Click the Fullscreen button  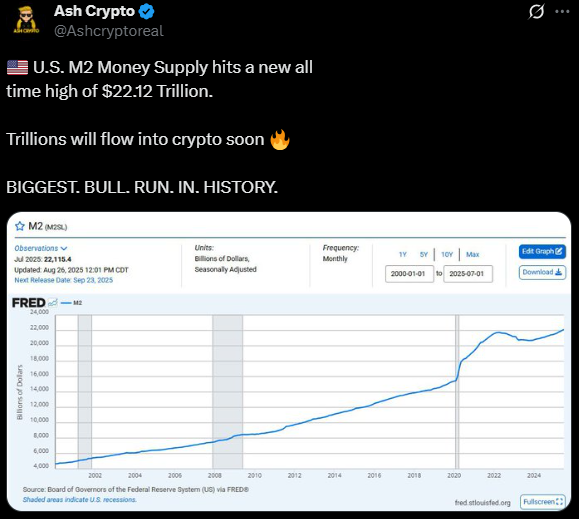pyautogui.click(x=543, y=502)
